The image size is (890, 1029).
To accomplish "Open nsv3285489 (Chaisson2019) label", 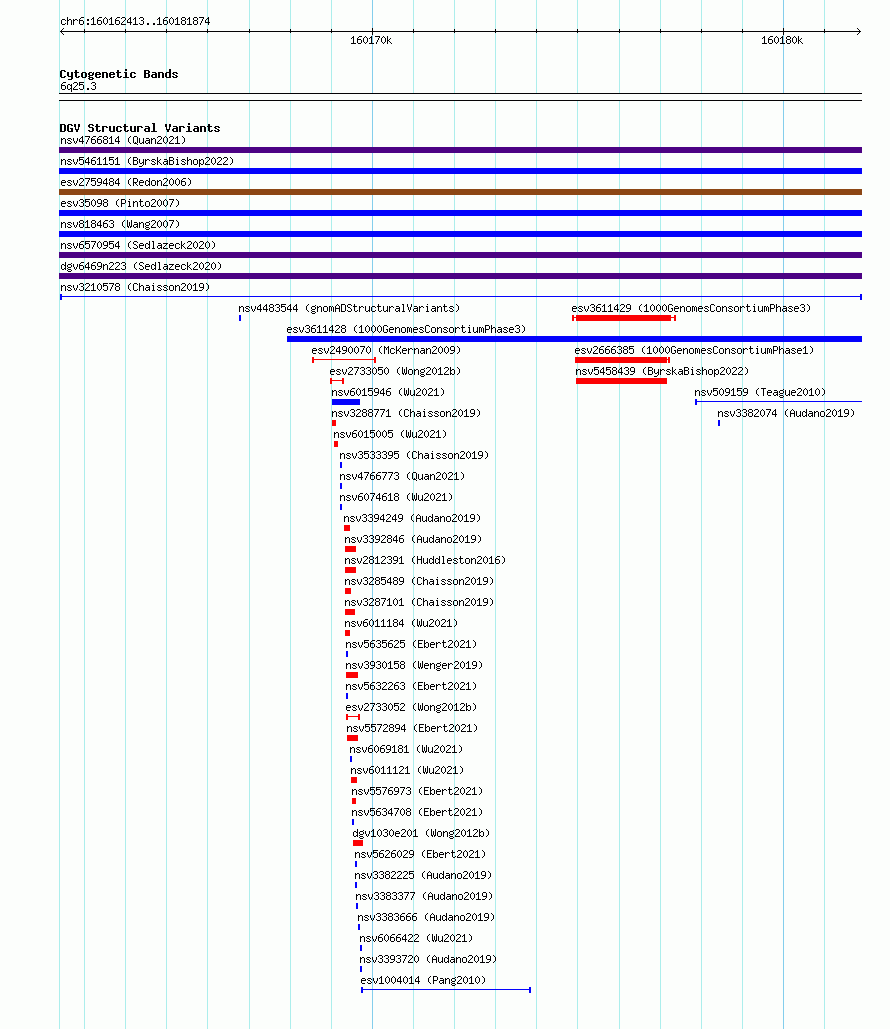I will pos(419,581).
